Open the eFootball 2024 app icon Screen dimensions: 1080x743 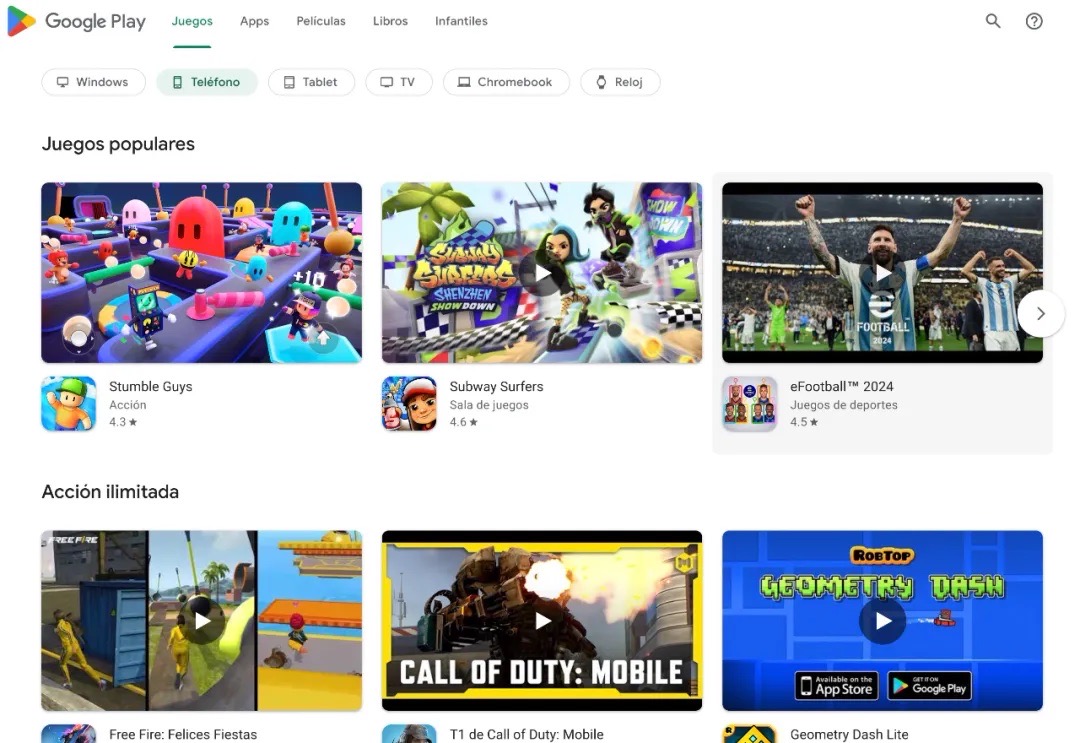[749, 404]
